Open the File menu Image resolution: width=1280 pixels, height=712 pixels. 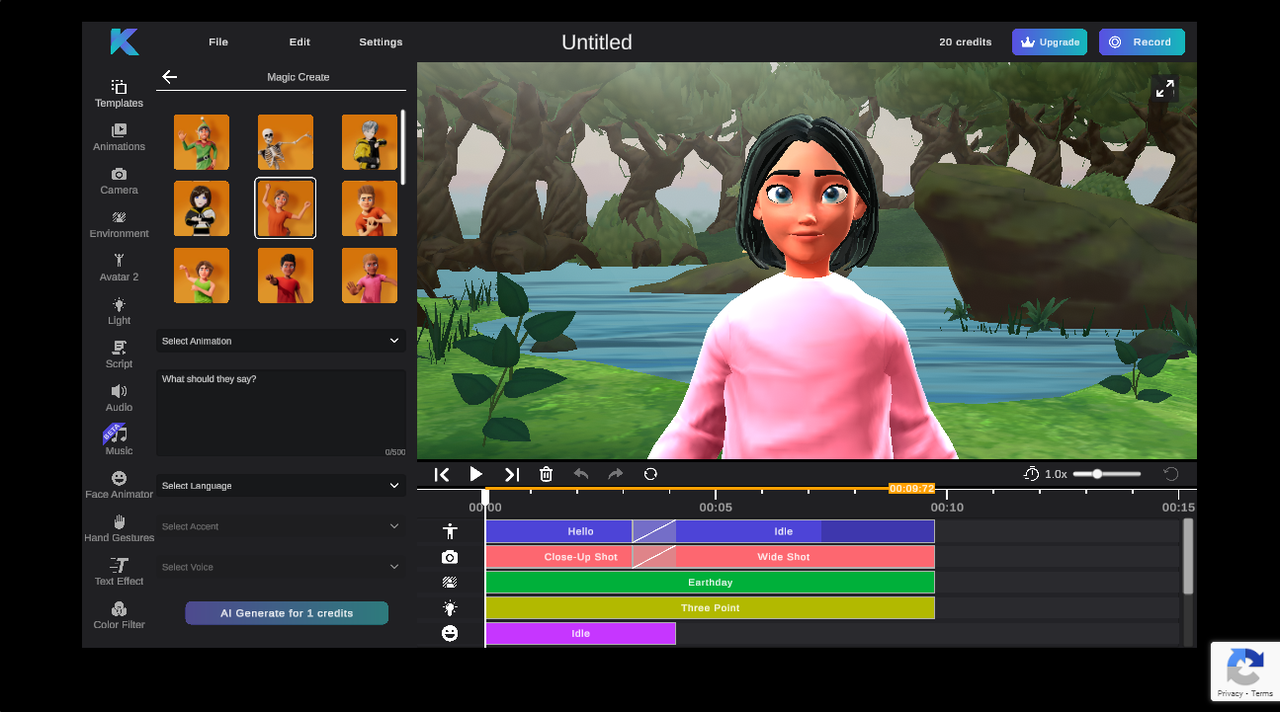point(218,42)
